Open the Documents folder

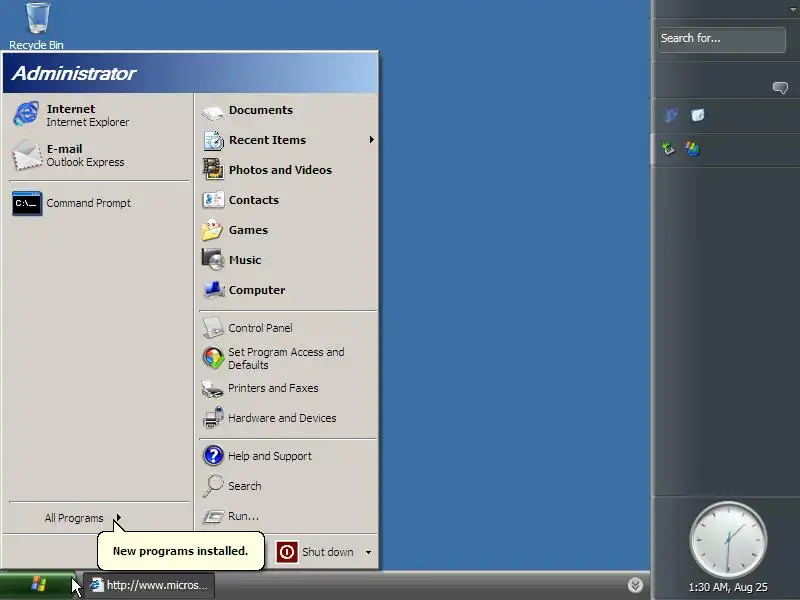click(x=288, y=110)
